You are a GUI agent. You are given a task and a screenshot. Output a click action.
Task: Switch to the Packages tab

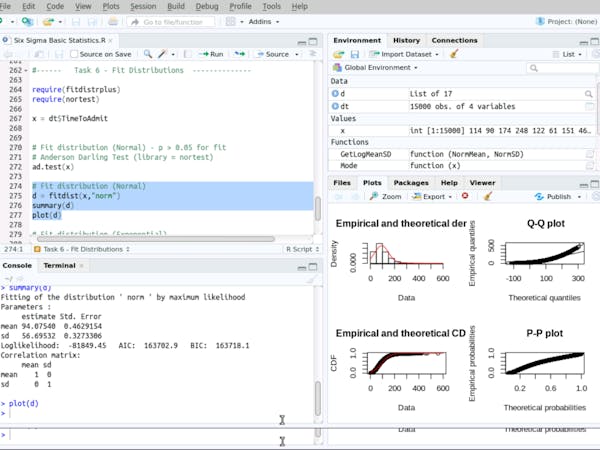coord(411,183)
